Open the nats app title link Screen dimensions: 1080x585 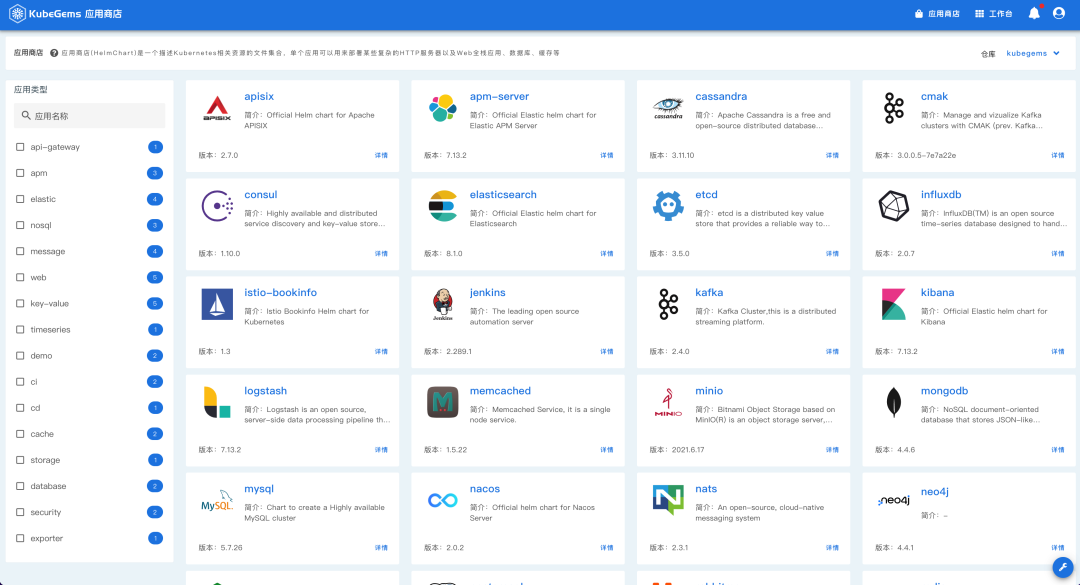pos(706,489)
